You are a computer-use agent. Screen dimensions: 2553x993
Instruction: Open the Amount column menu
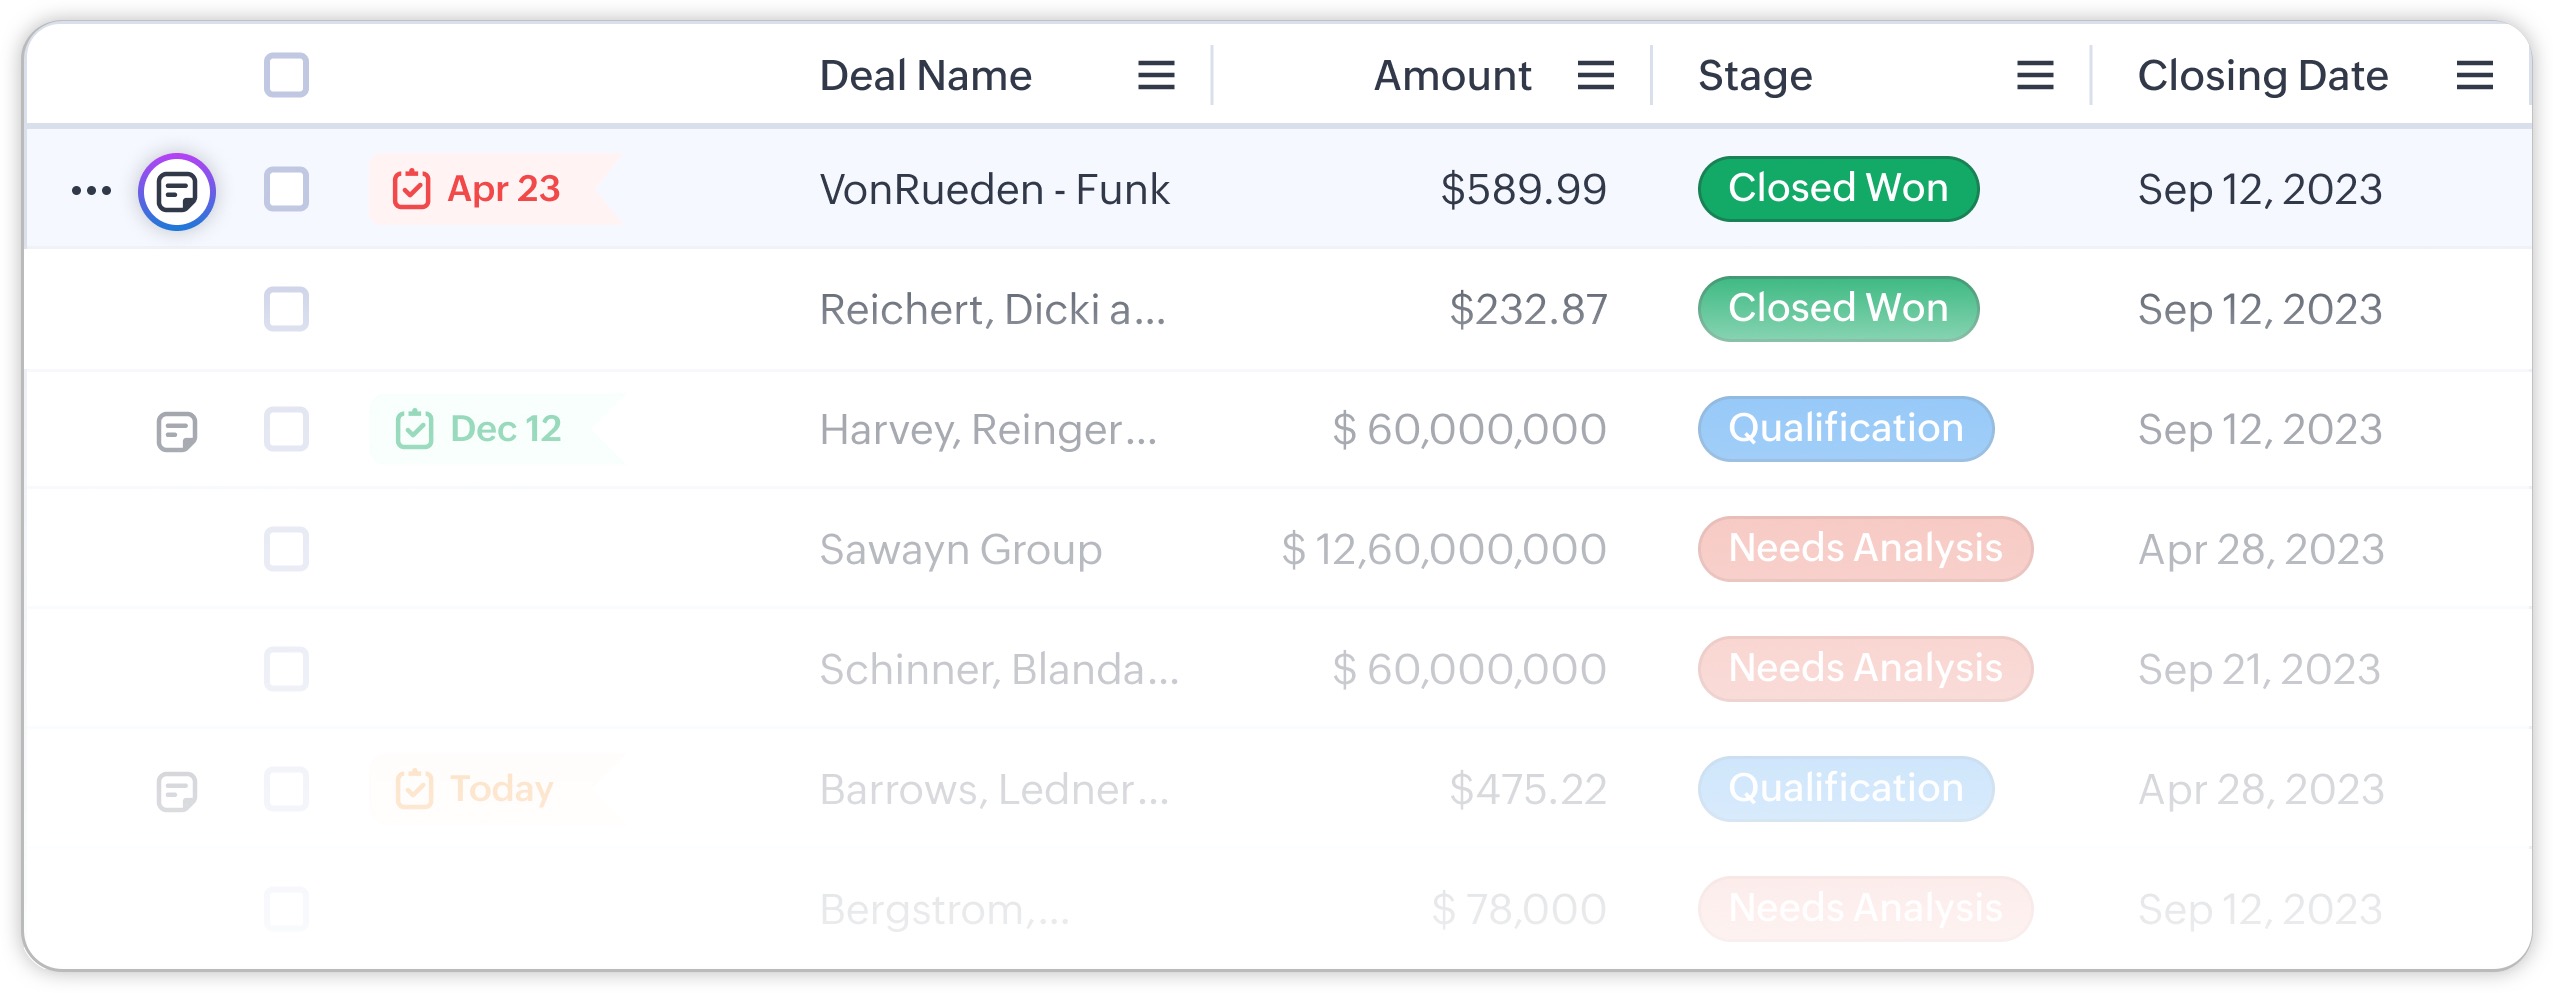(1595, 75)
